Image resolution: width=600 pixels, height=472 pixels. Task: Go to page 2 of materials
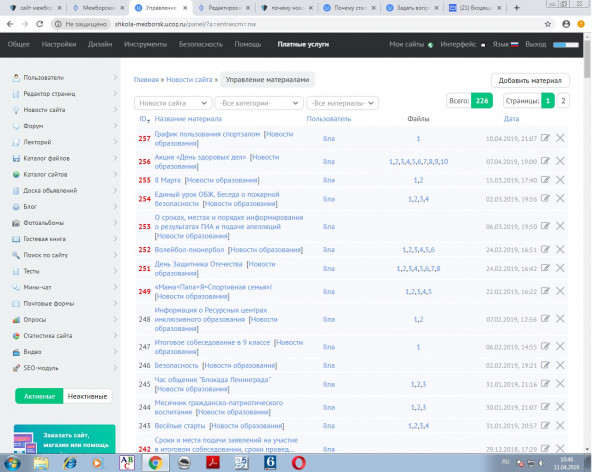(563, 101)
